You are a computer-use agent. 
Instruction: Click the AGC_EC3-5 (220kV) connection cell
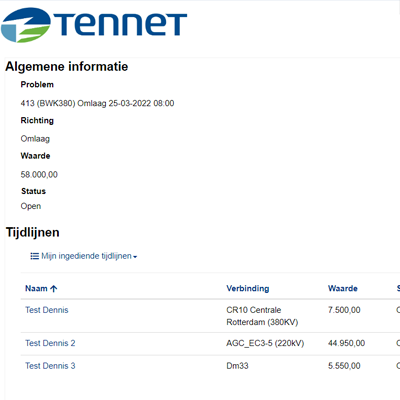pos(265,343)
